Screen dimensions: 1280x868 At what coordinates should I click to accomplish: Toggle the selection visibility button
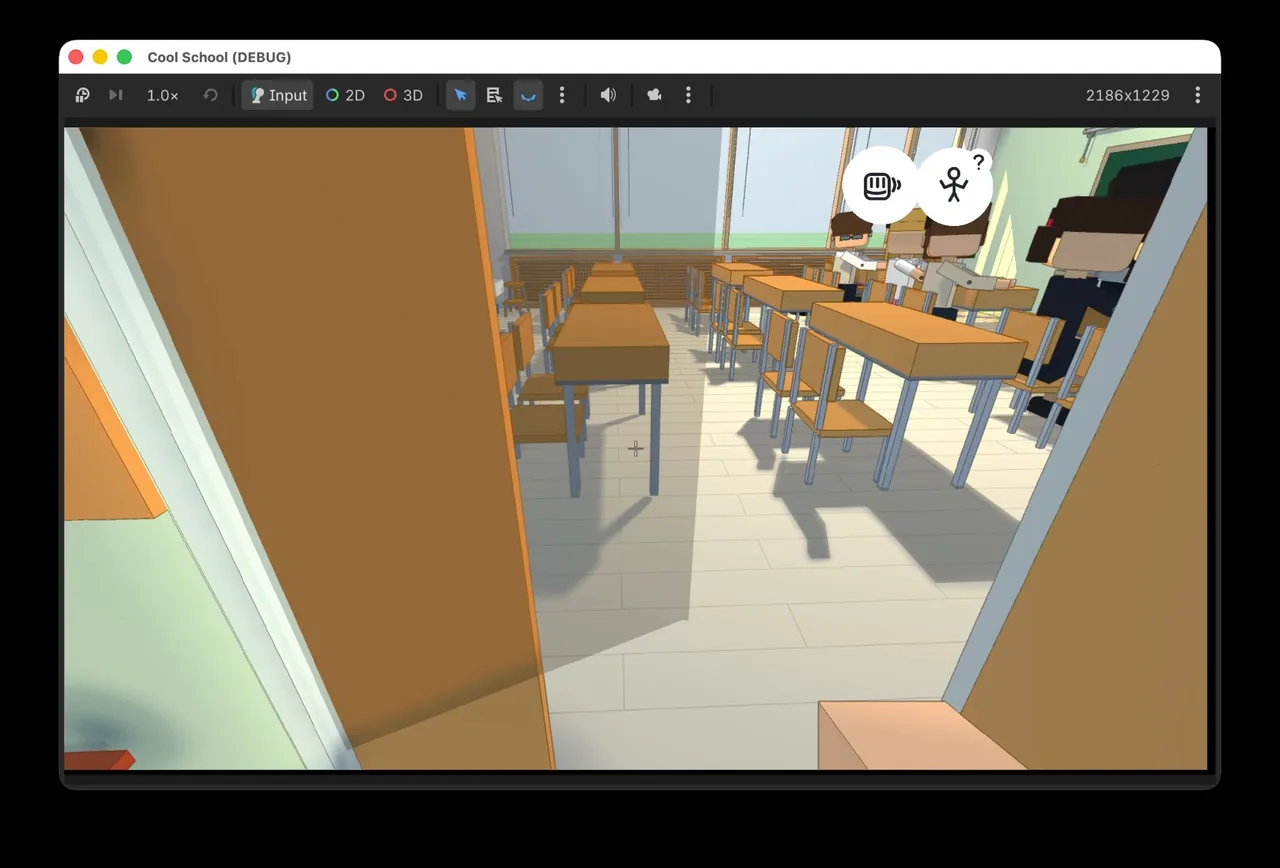pos(528,95)
